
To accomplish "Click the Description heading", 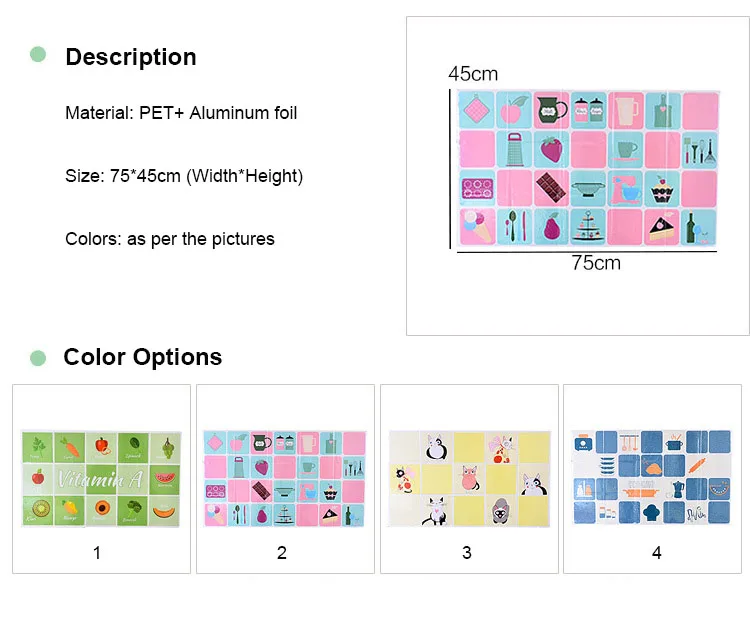I will 131,57.
